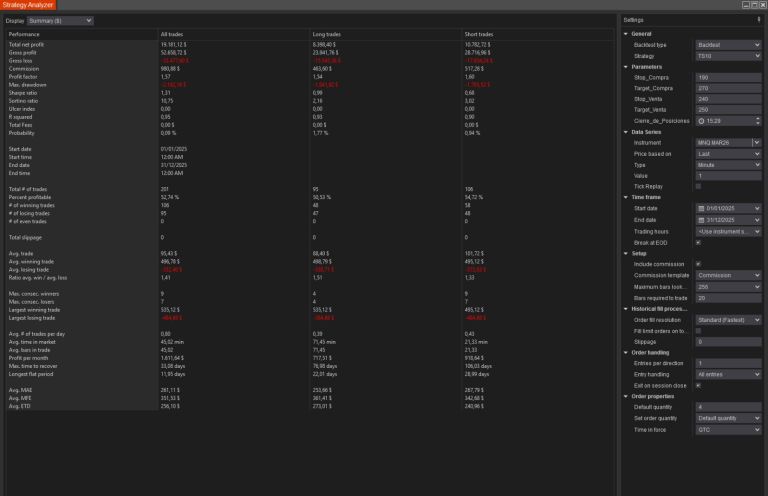Click the clock icon in Cierre_de_Posiciones
Image resolution: width=768 pixels, height=496 pixels.
pyautogui.click(x=701, y=120)
